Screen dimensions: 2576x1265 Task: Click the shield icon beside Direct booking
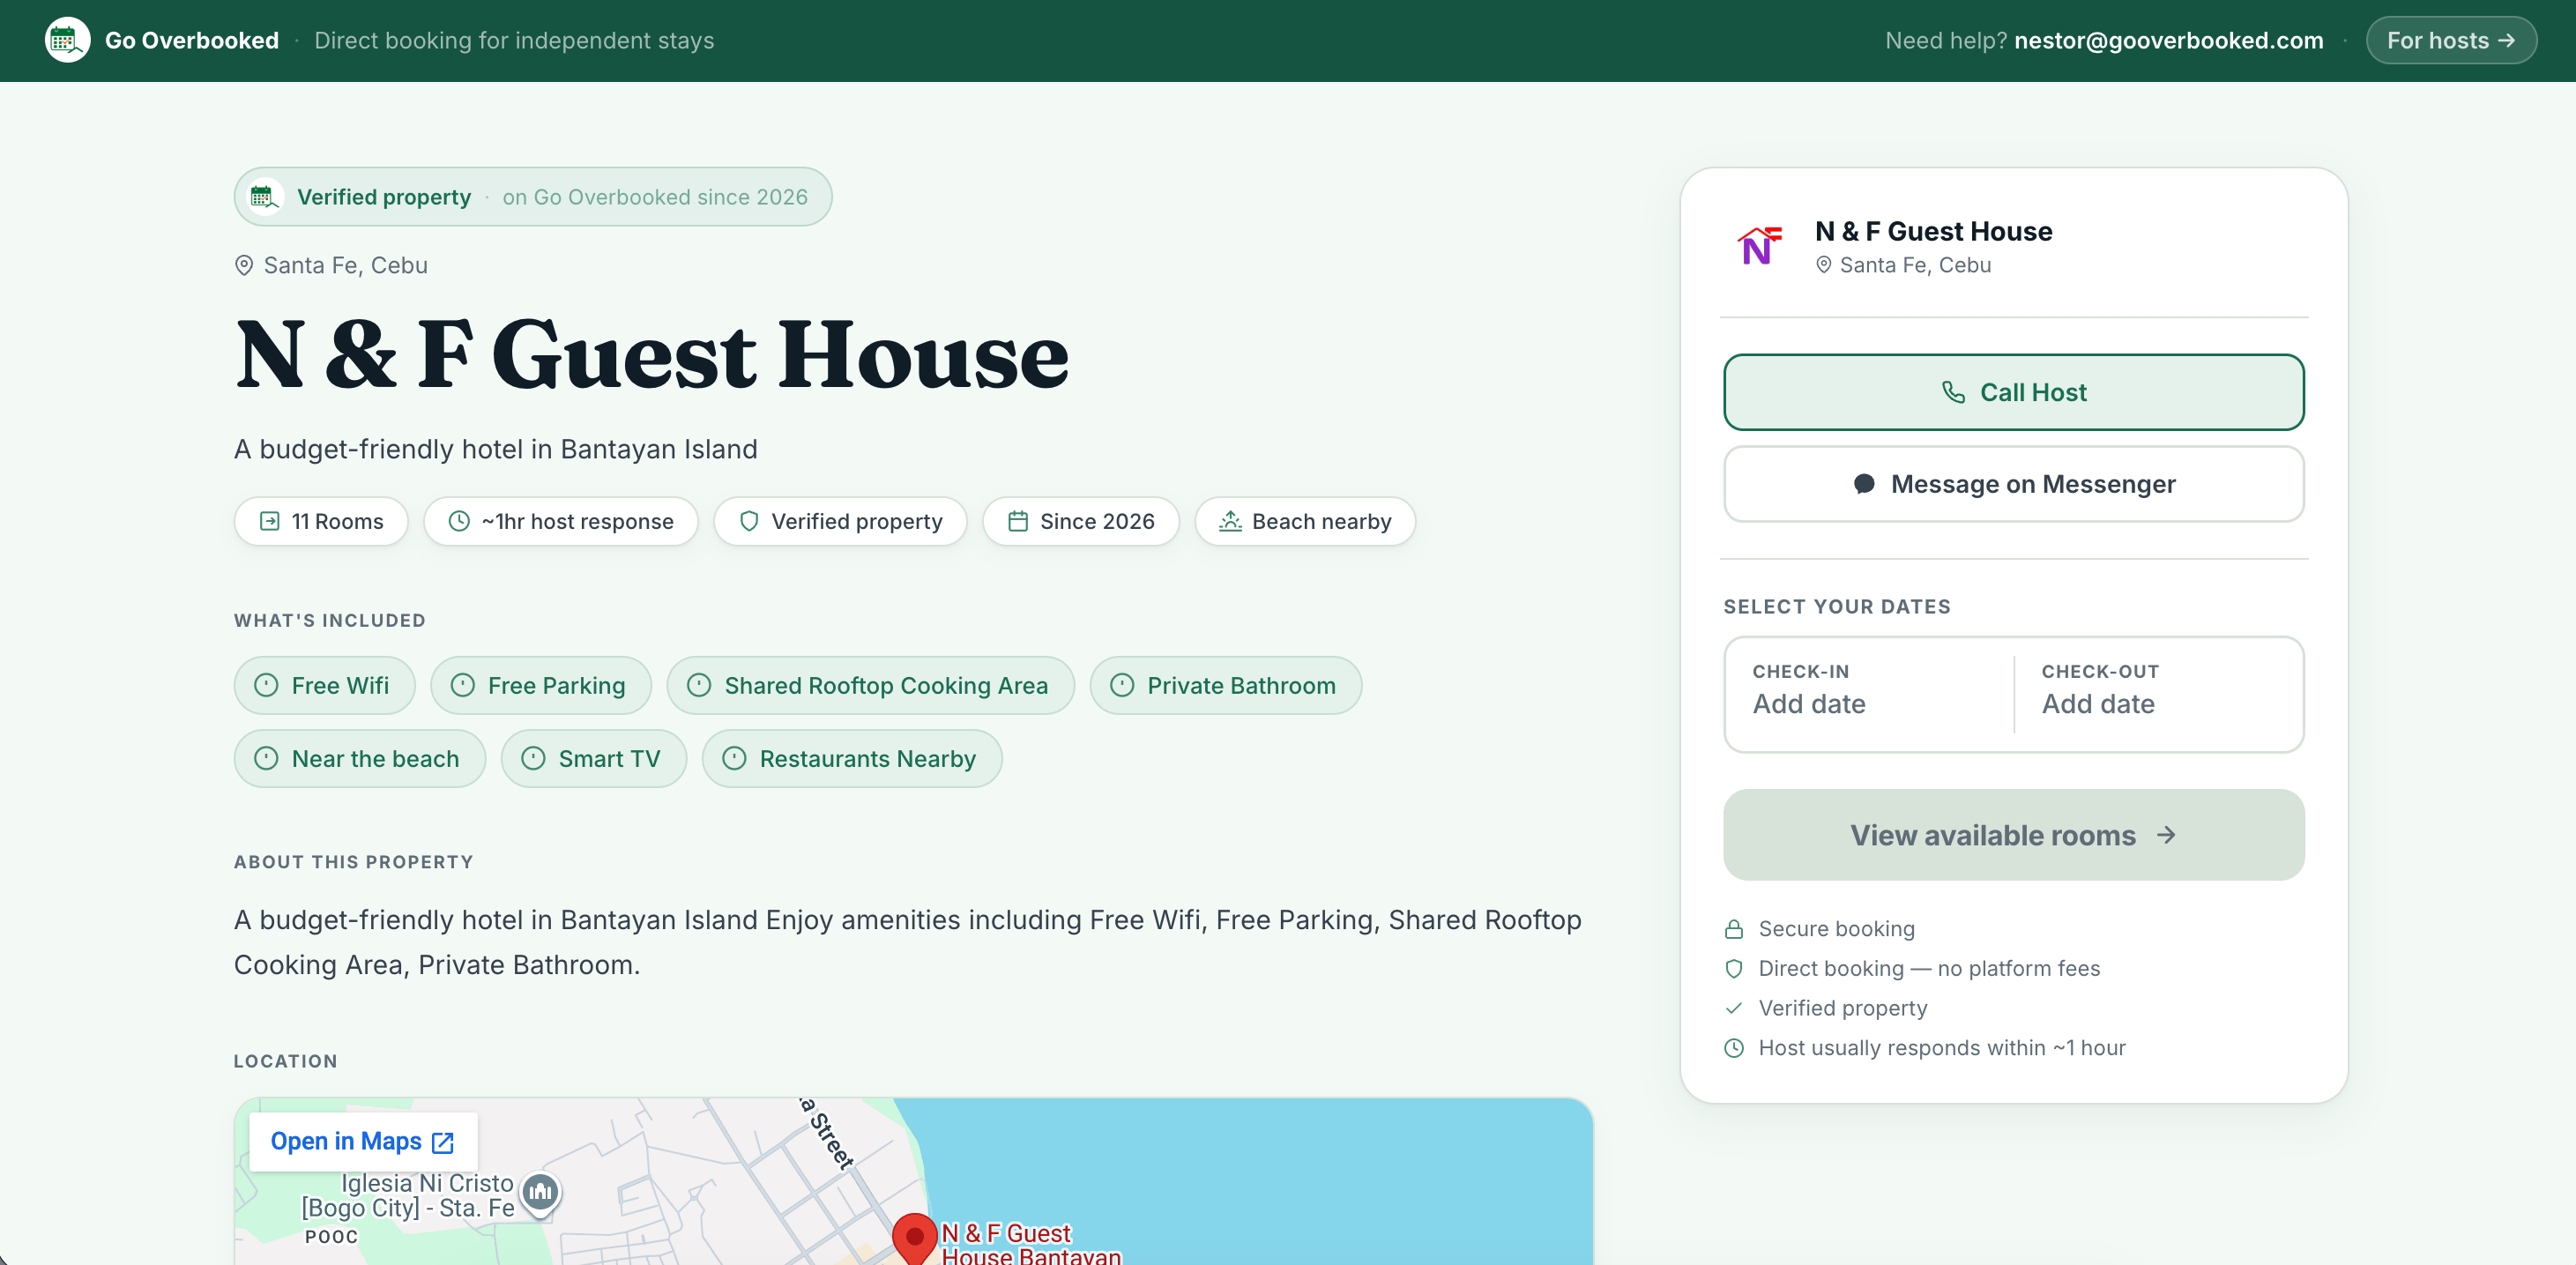(1734, 968)
